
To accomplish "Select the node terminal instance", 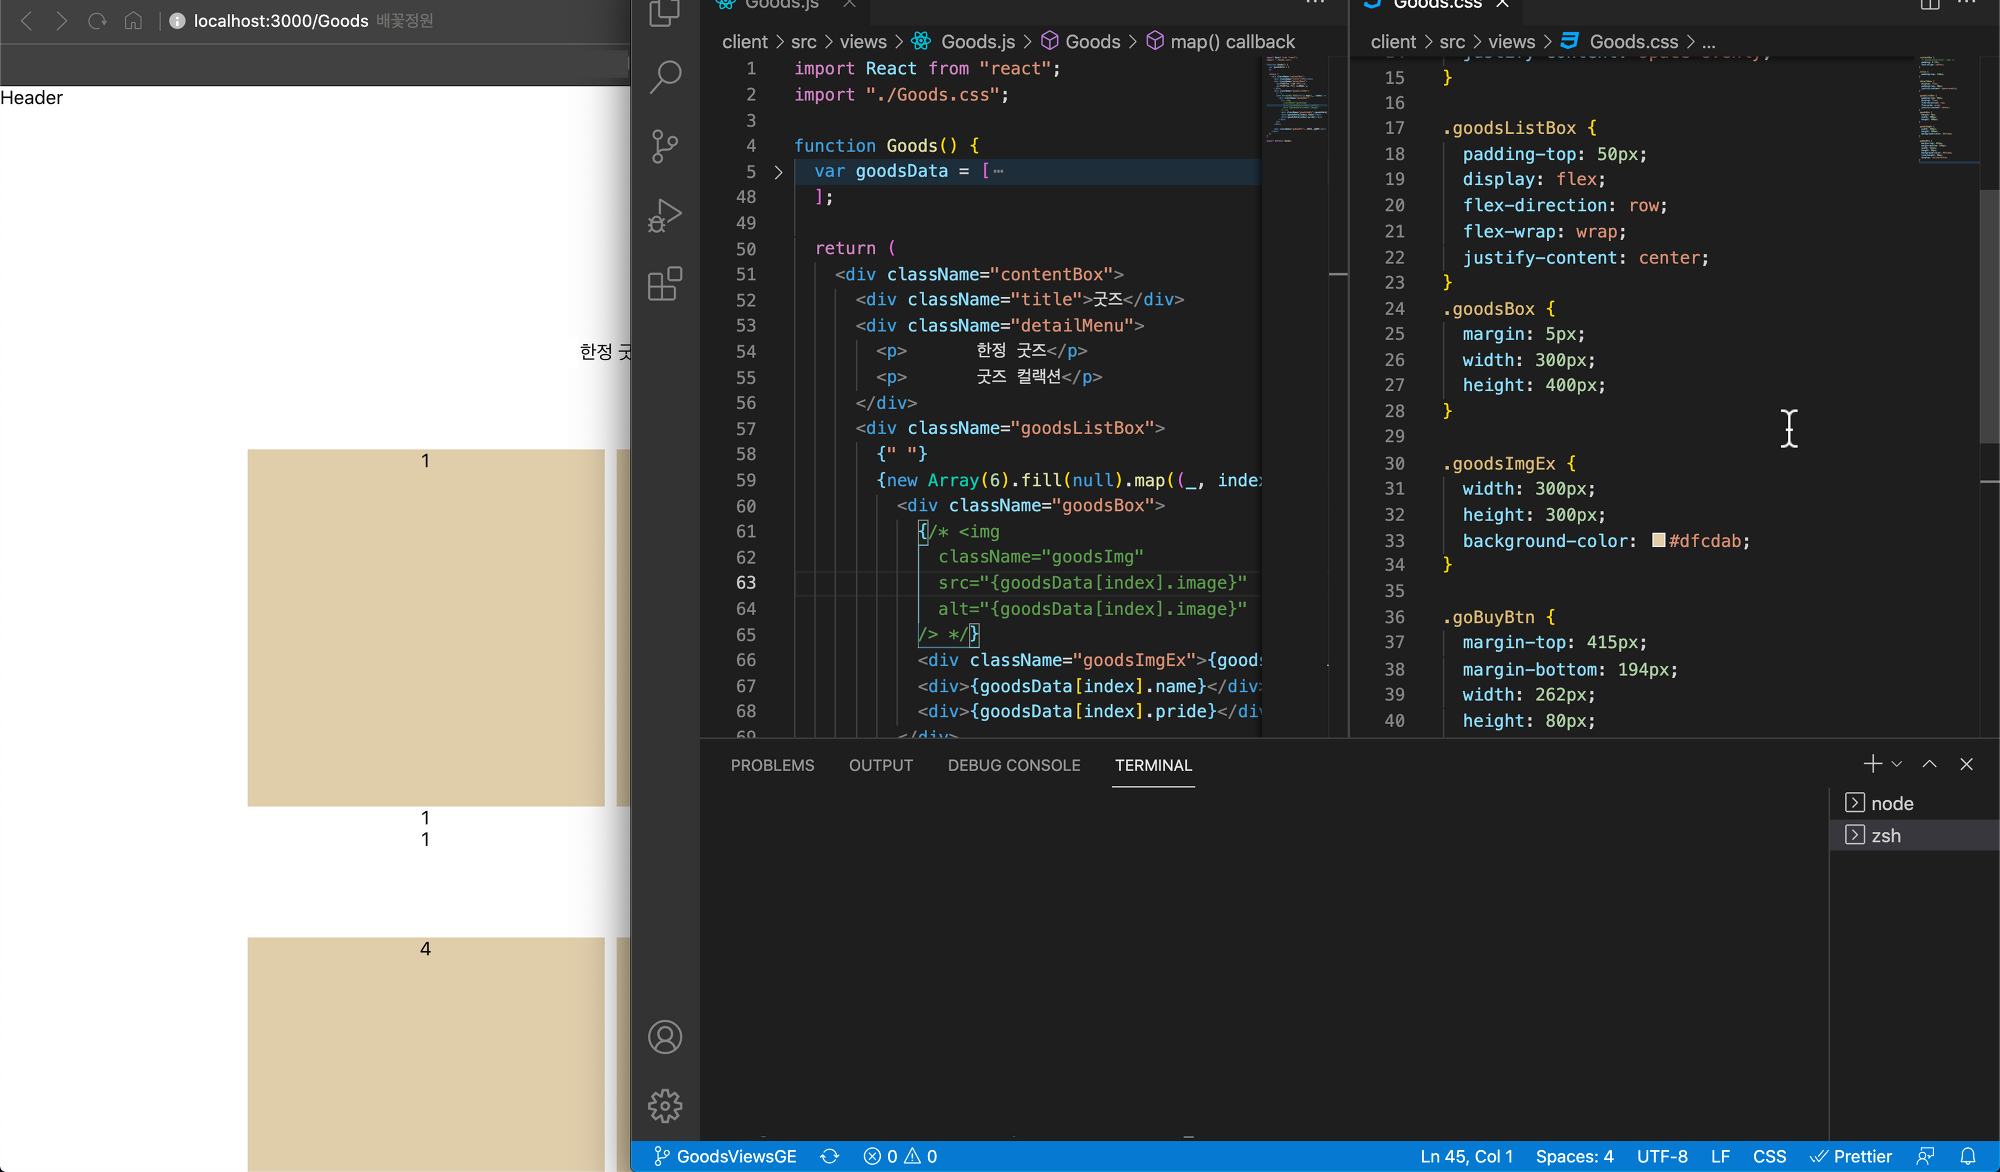I will pyautogui.click(x=1891, y=803).
